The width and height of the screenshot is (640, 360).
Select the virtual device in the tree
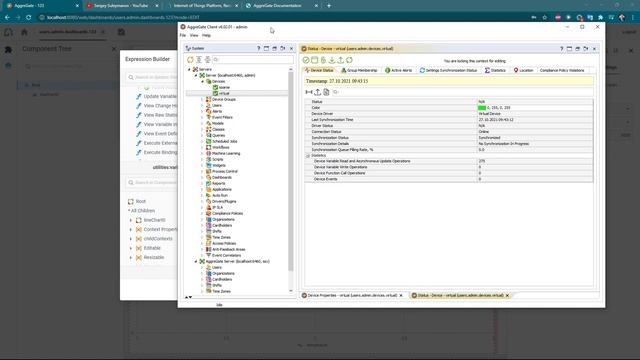click(x=224, y=93)
